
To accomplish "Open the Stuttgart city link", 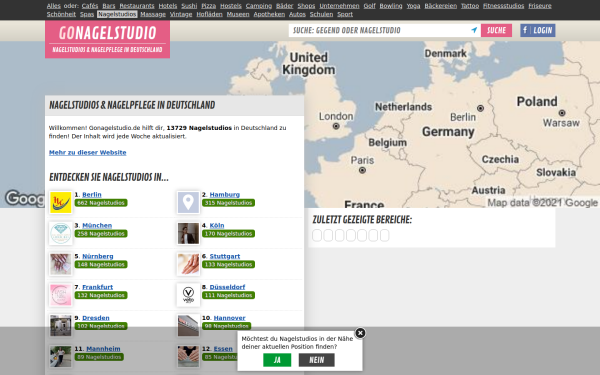I will (225, 256).
